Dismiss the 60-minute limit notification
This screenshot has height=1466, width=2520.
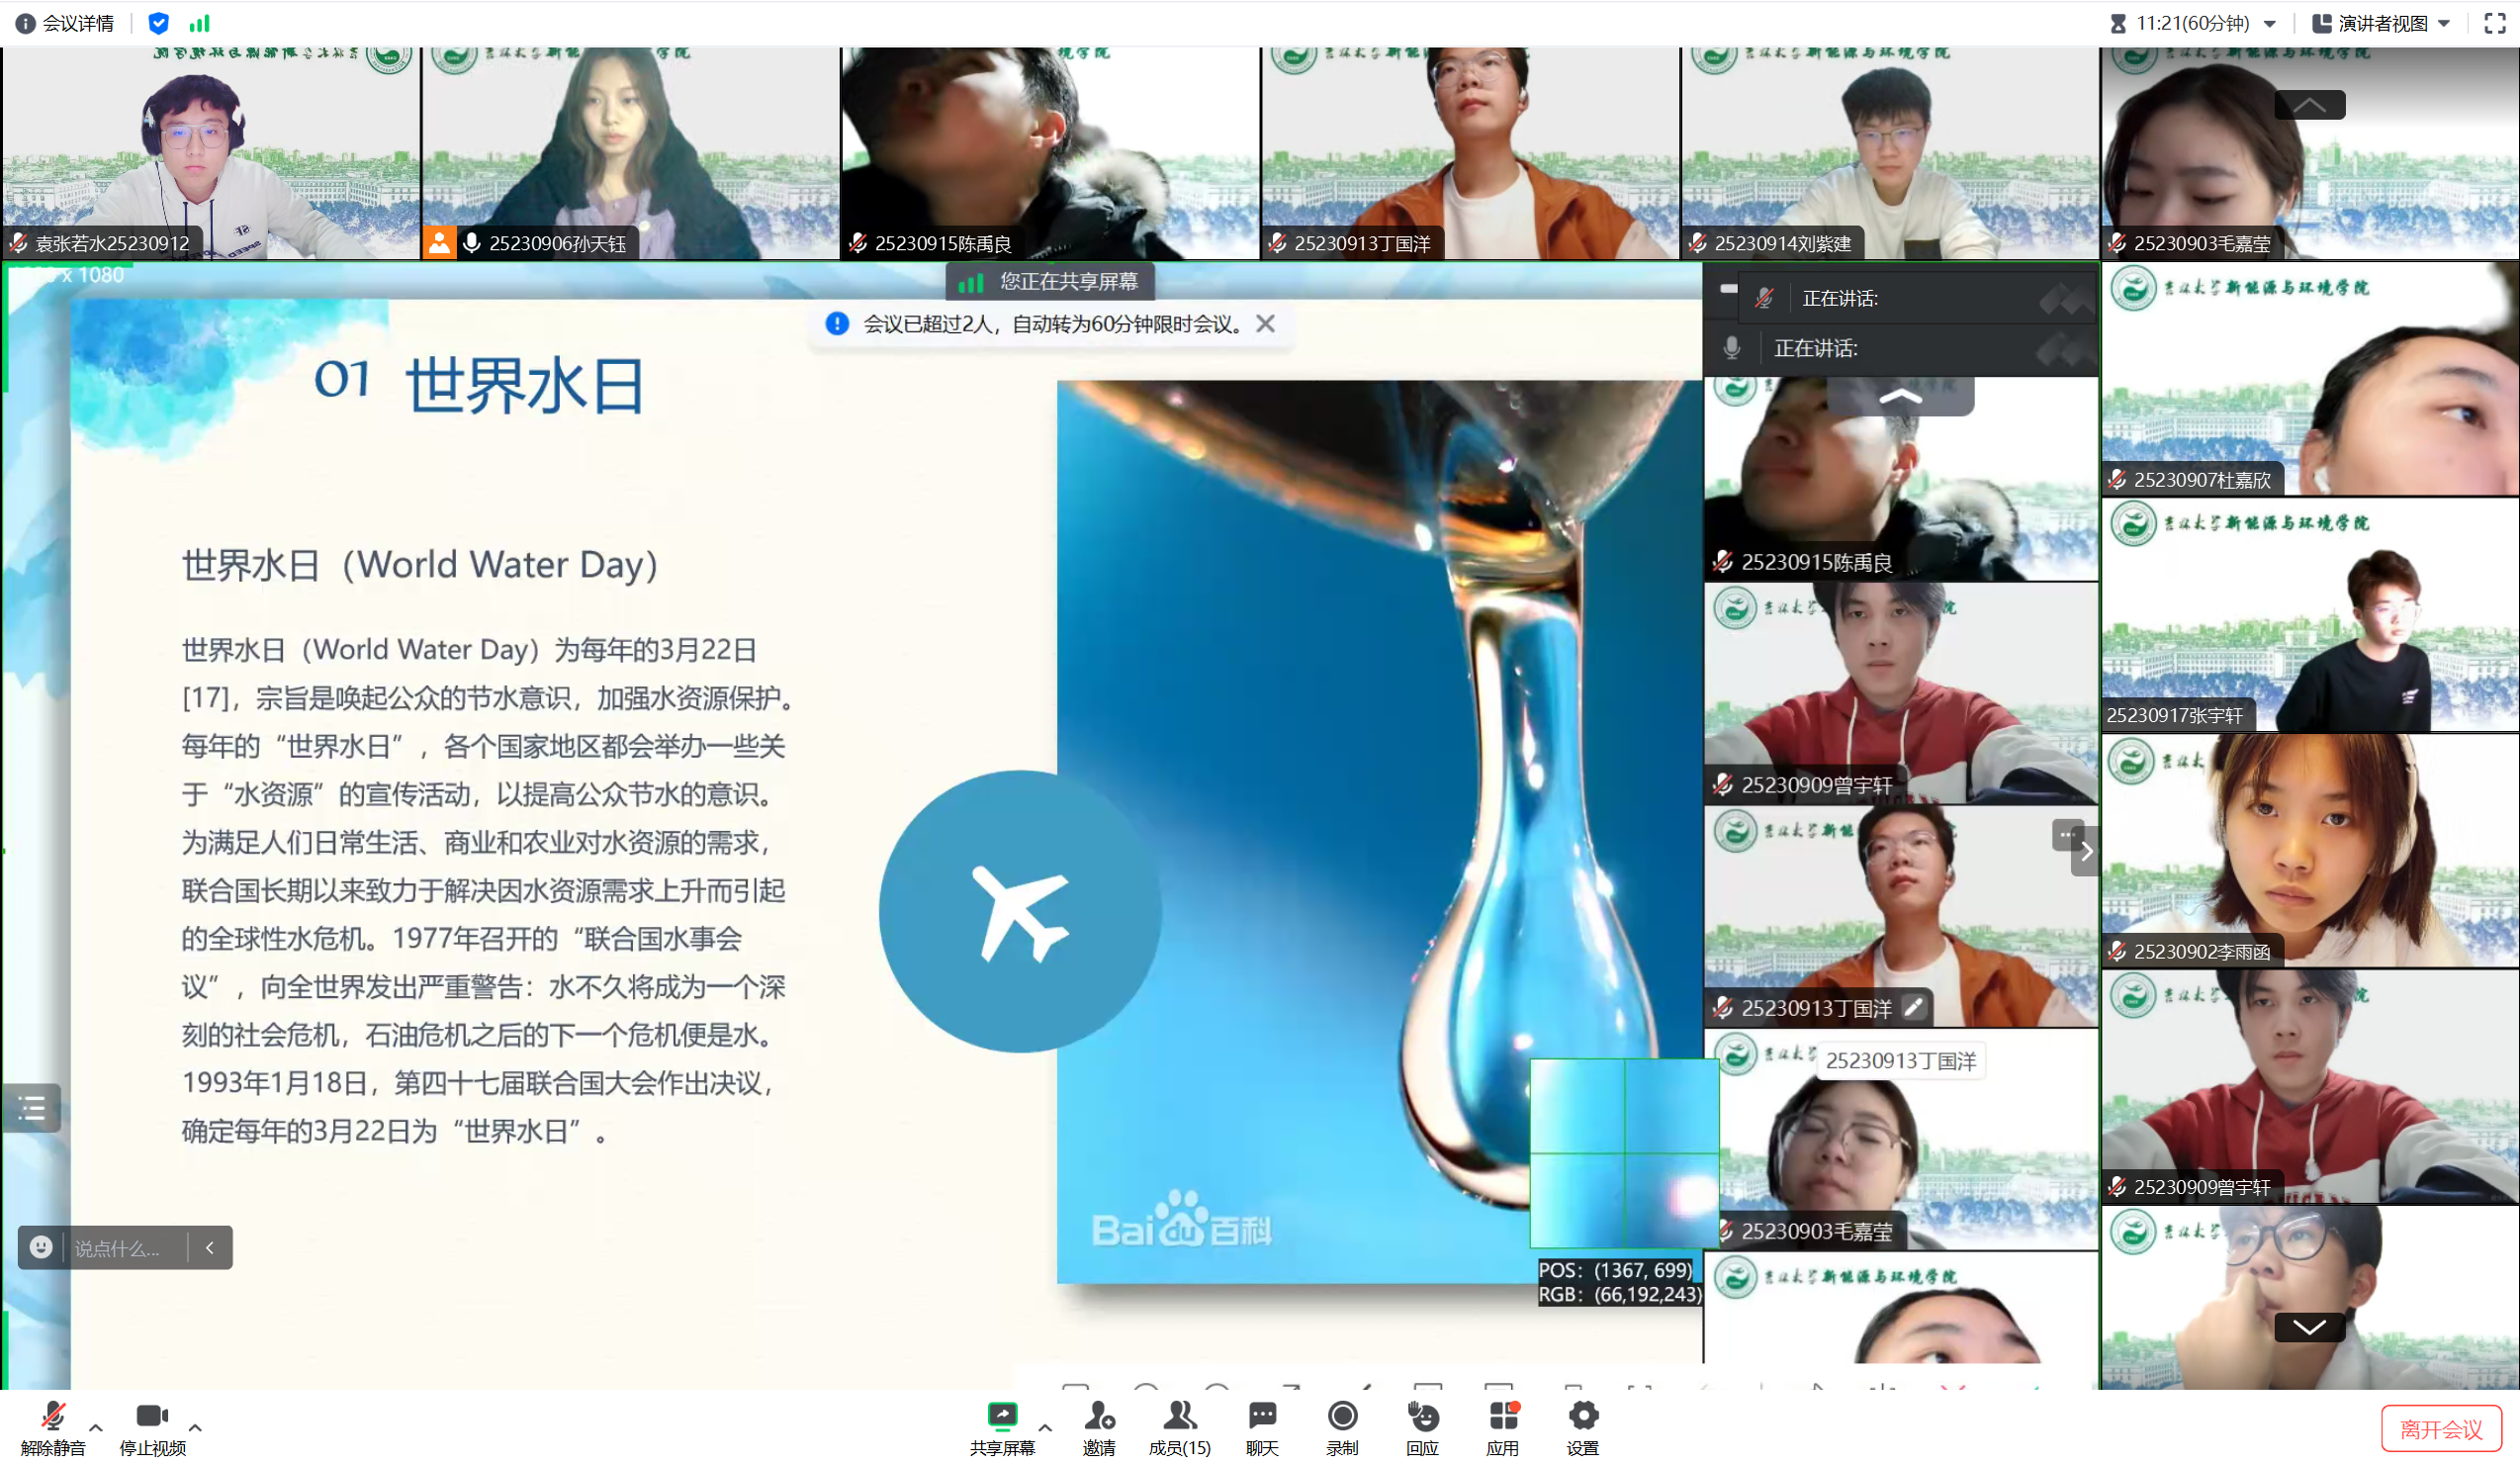(1265, 323)
